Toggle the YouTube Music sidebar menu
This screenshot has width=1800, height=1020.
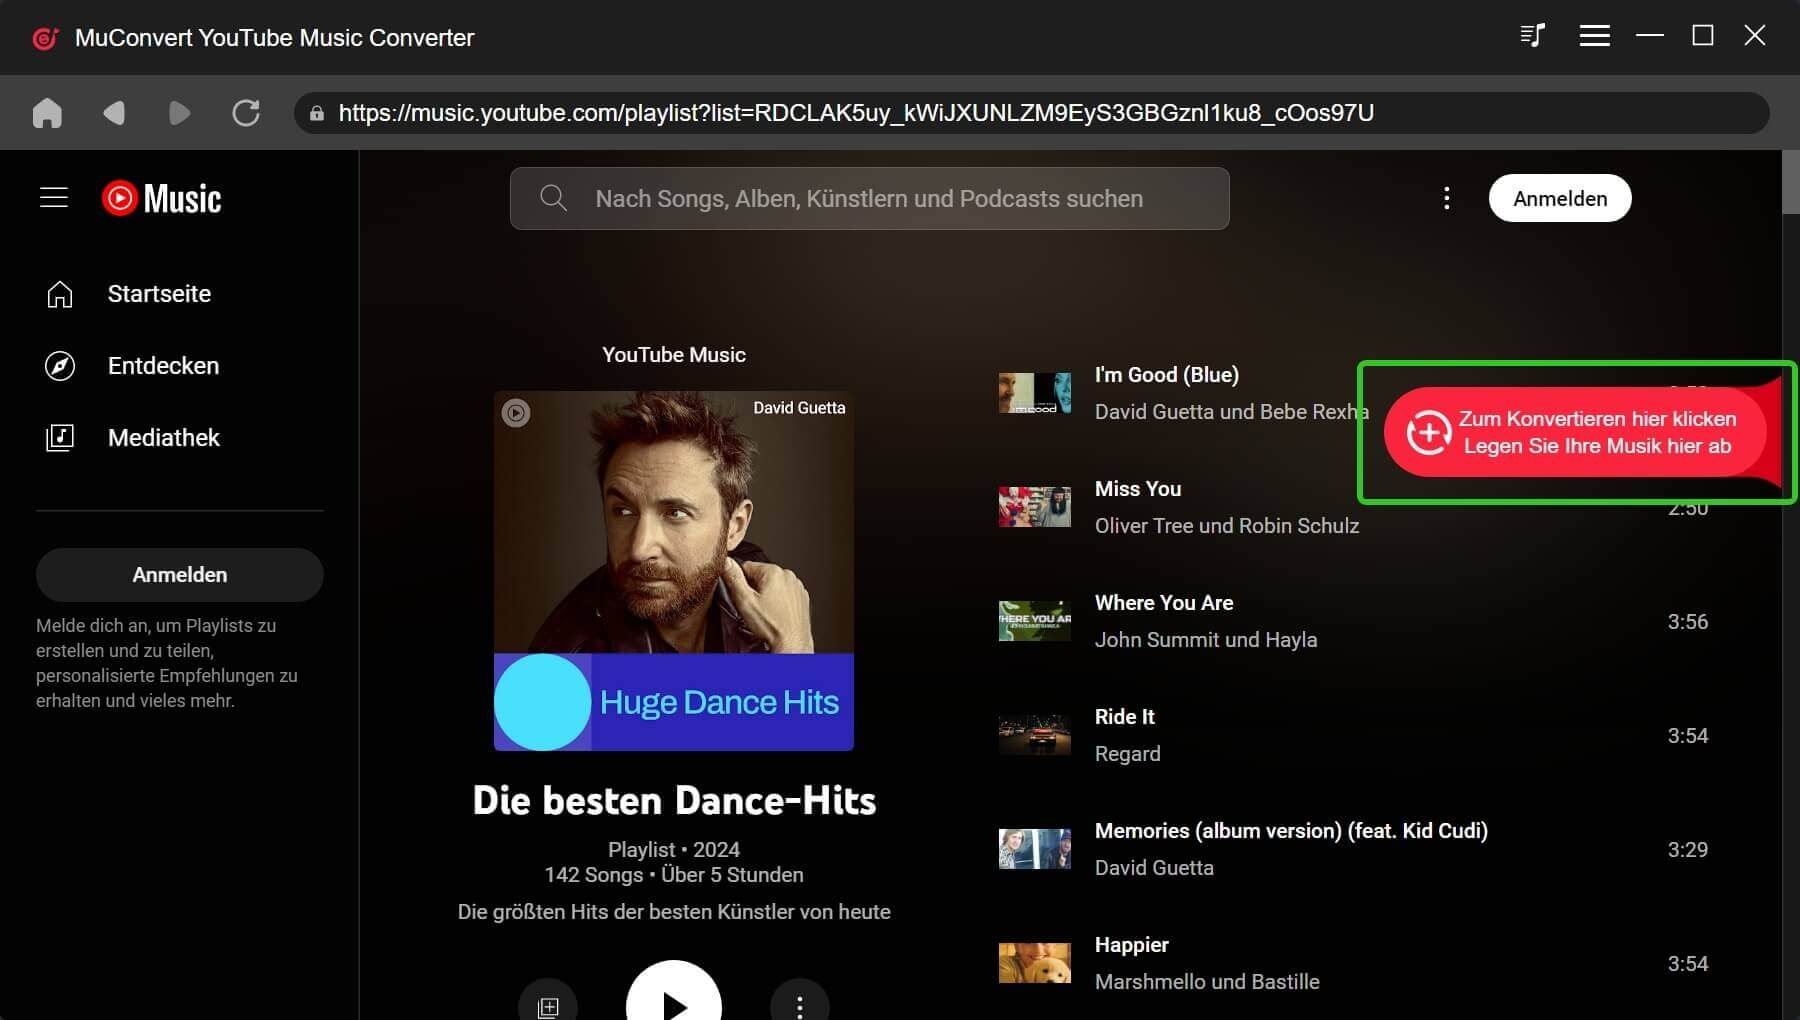(54, 198)
